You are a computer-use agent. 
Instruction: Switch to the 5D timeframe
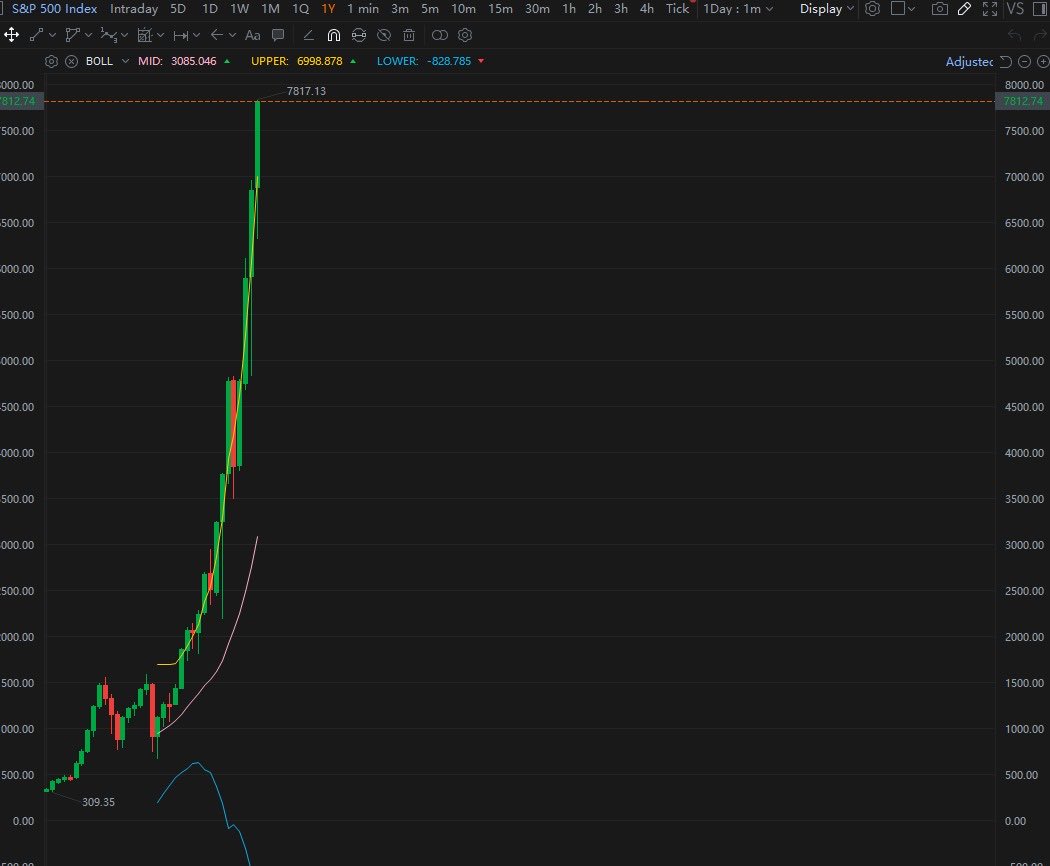178,9
